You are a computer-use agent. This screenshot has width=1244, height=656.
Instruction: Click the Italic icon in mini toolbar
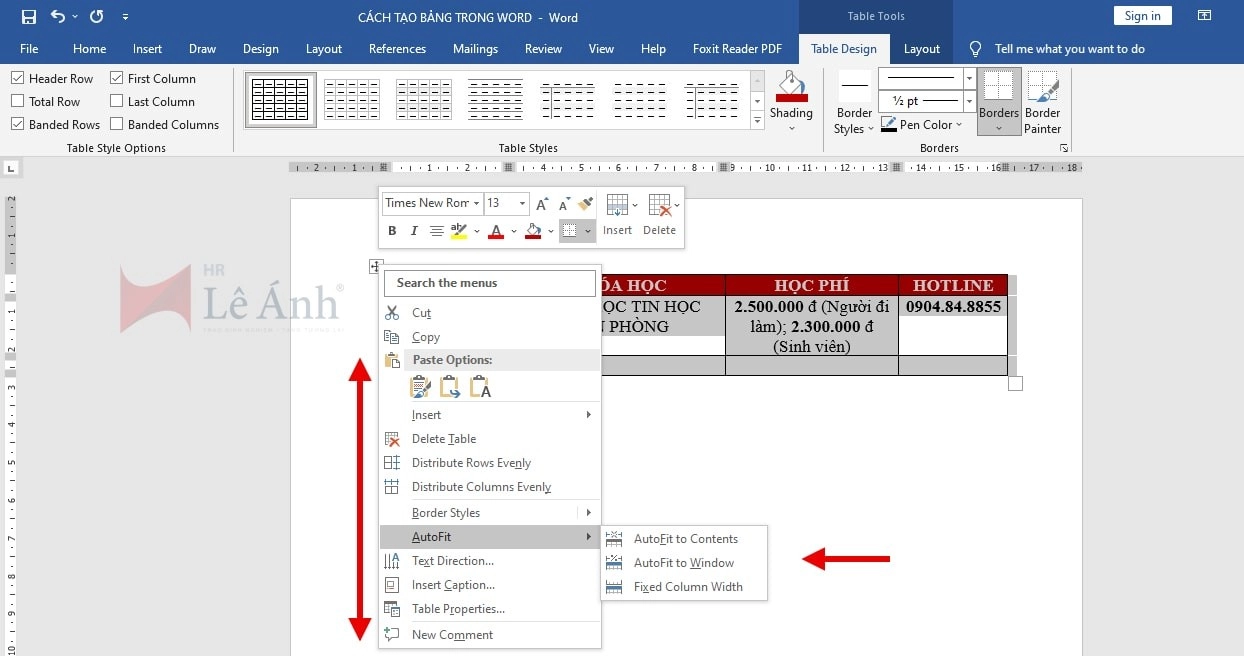[414, 231]
